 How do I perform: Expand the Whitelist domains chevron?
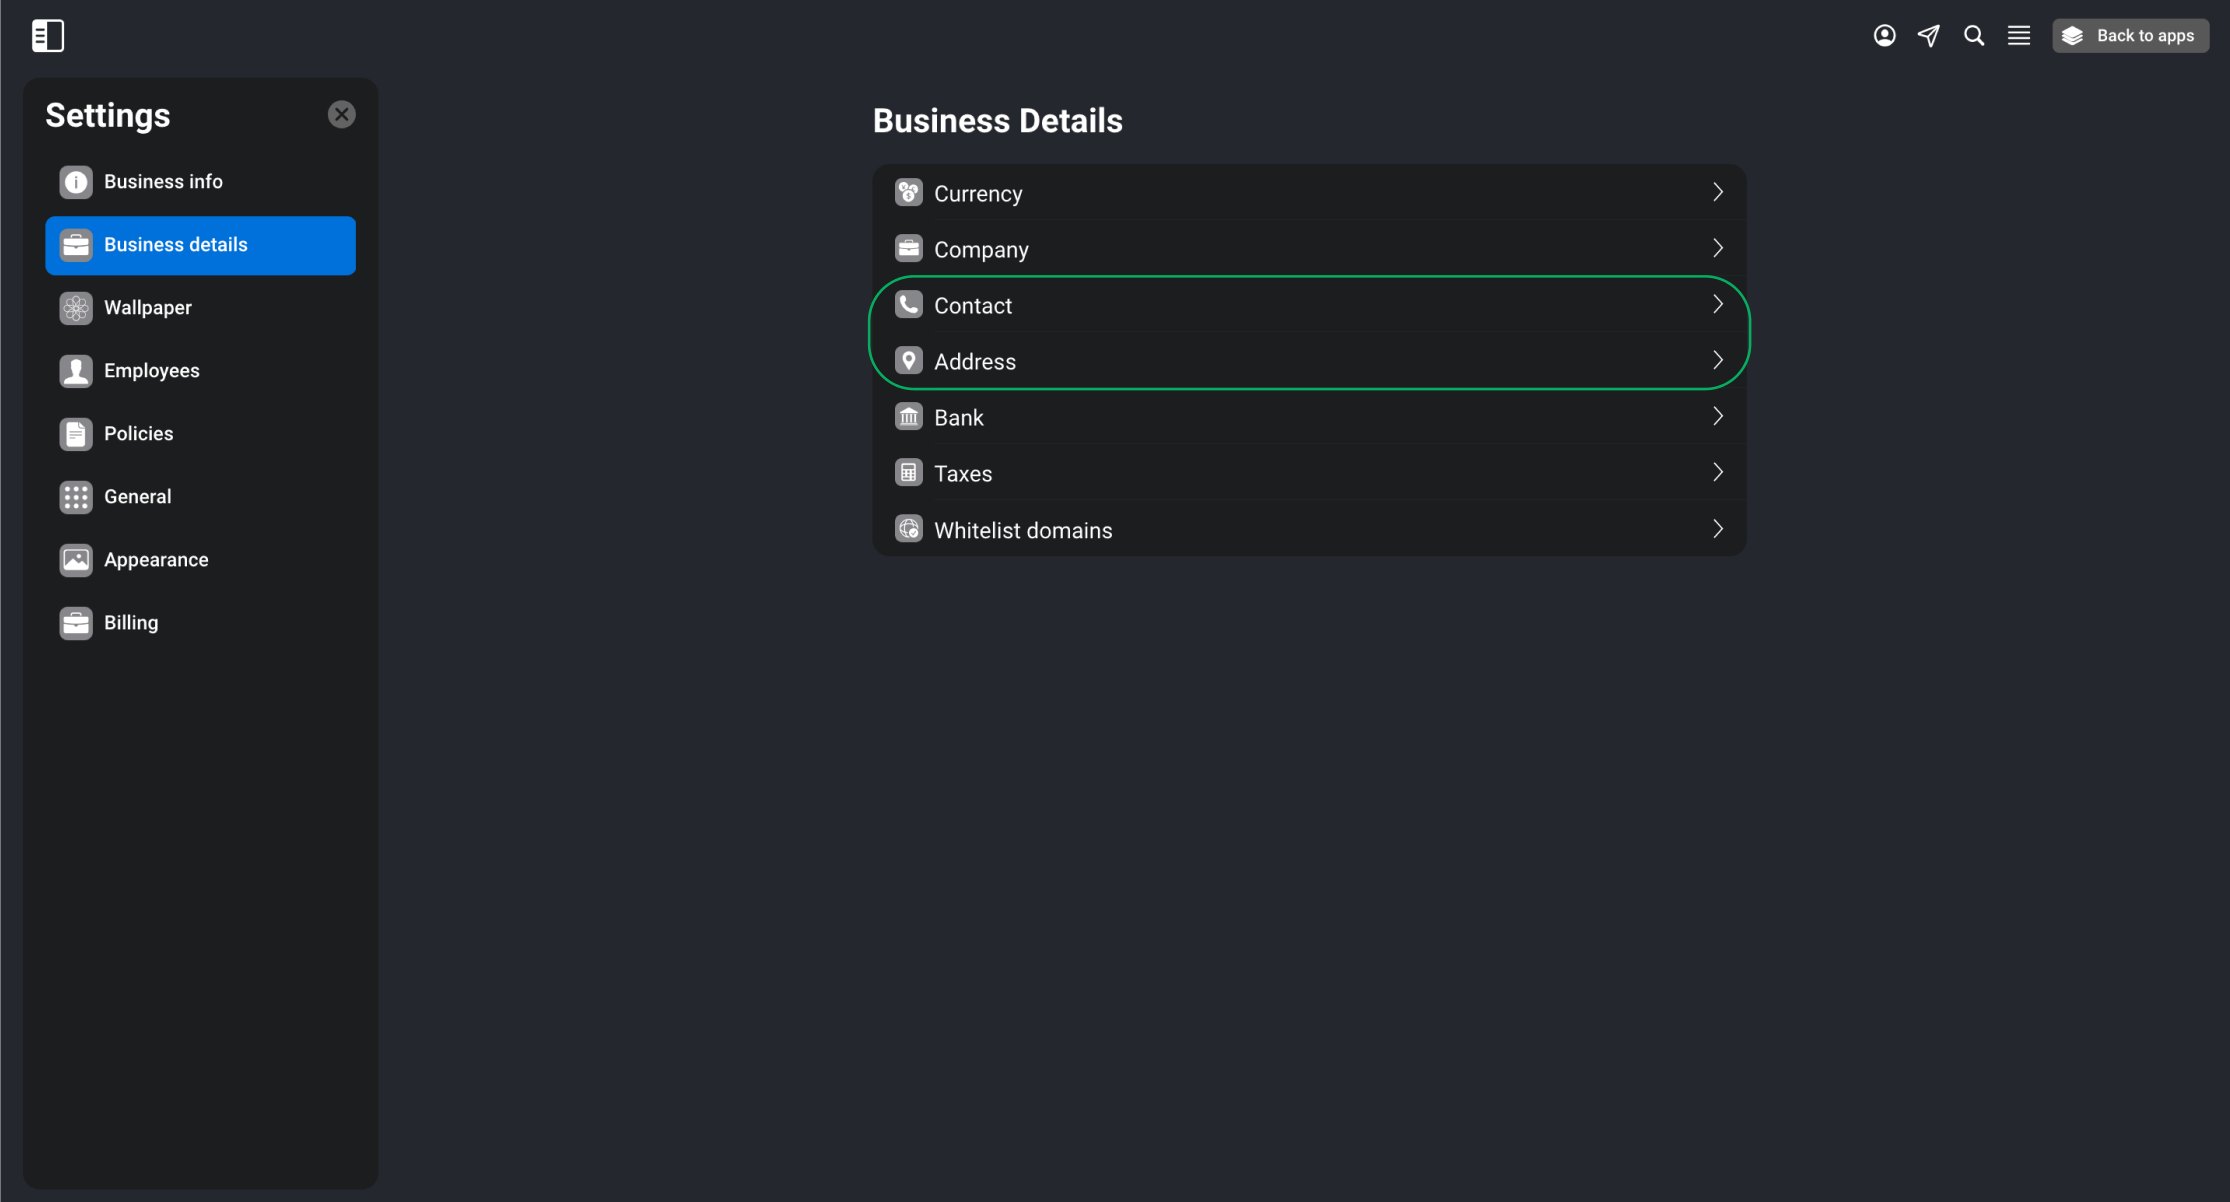(x=1718, y=529)
